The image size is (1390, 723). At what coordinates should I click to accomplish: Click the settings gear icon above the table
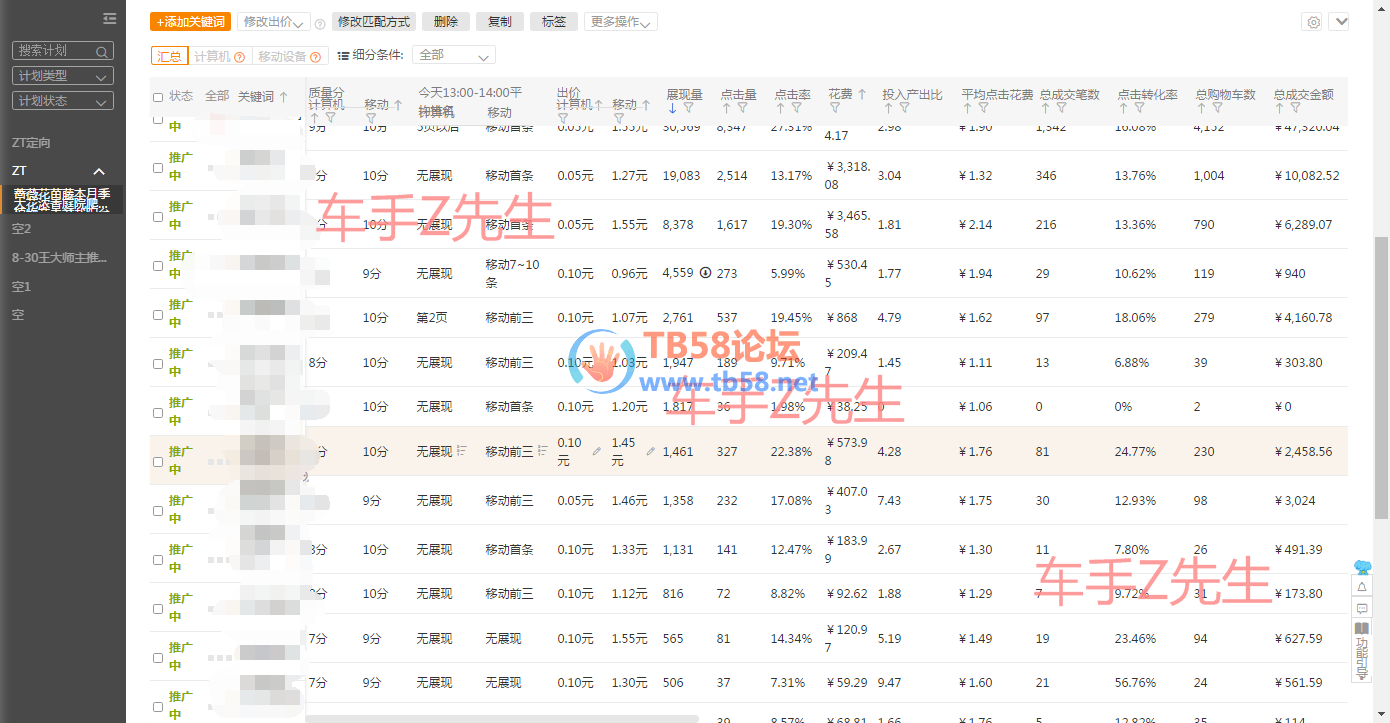(1314, 22)
